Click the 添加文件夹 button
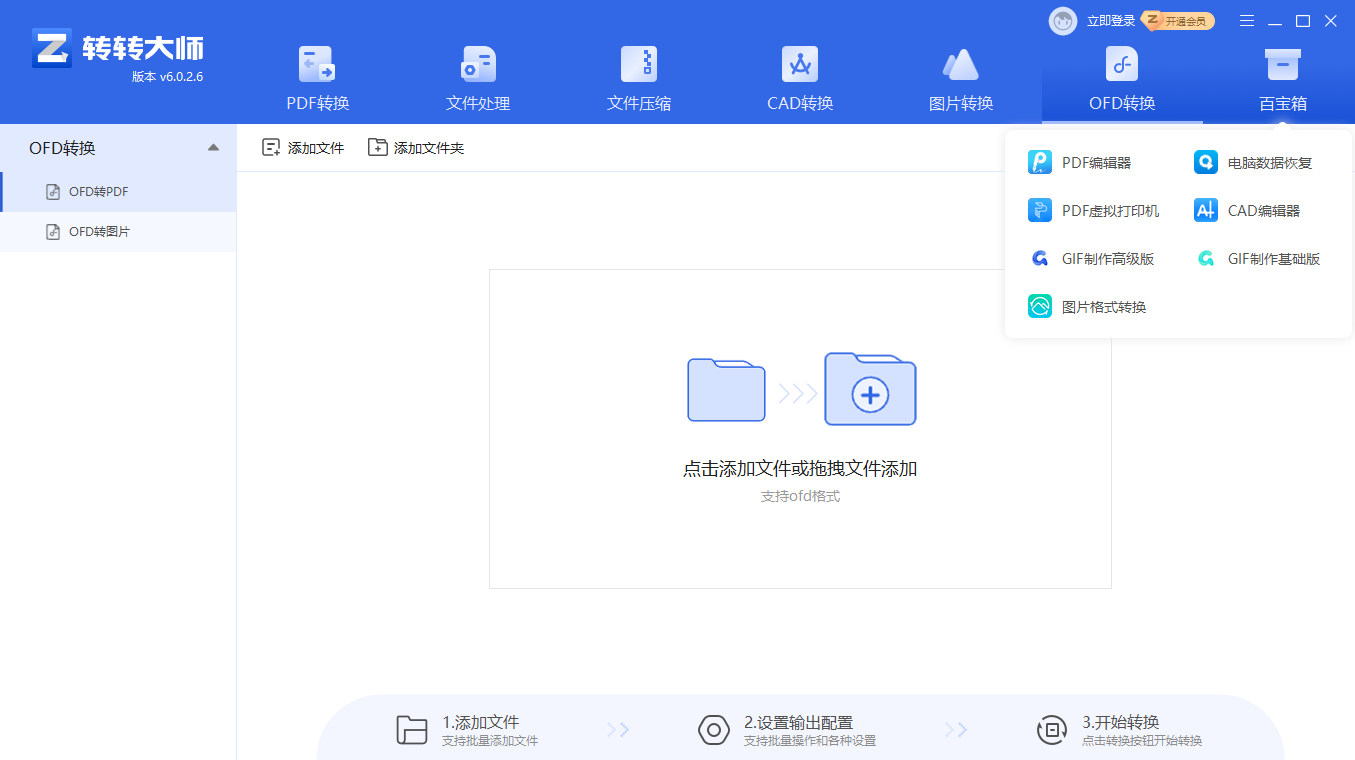Screen dimensions: 1355x760 [416, 148]
